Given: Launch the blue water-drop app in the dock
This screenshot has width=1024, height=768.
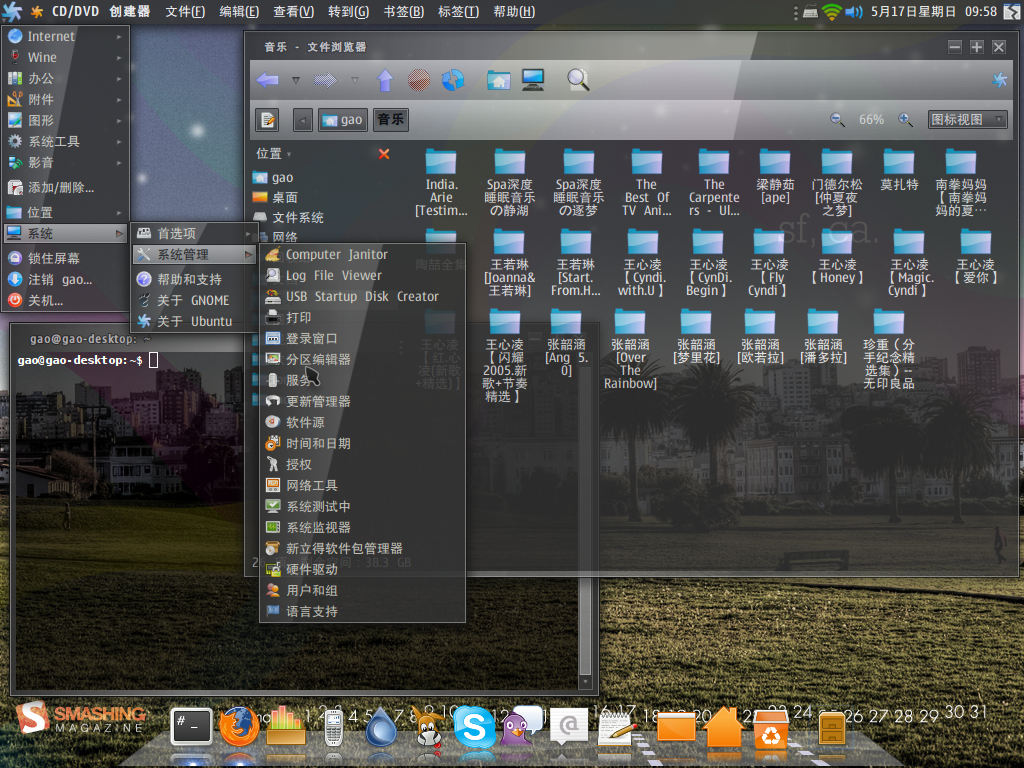Looking at the screenshot, I should (381, 728).
